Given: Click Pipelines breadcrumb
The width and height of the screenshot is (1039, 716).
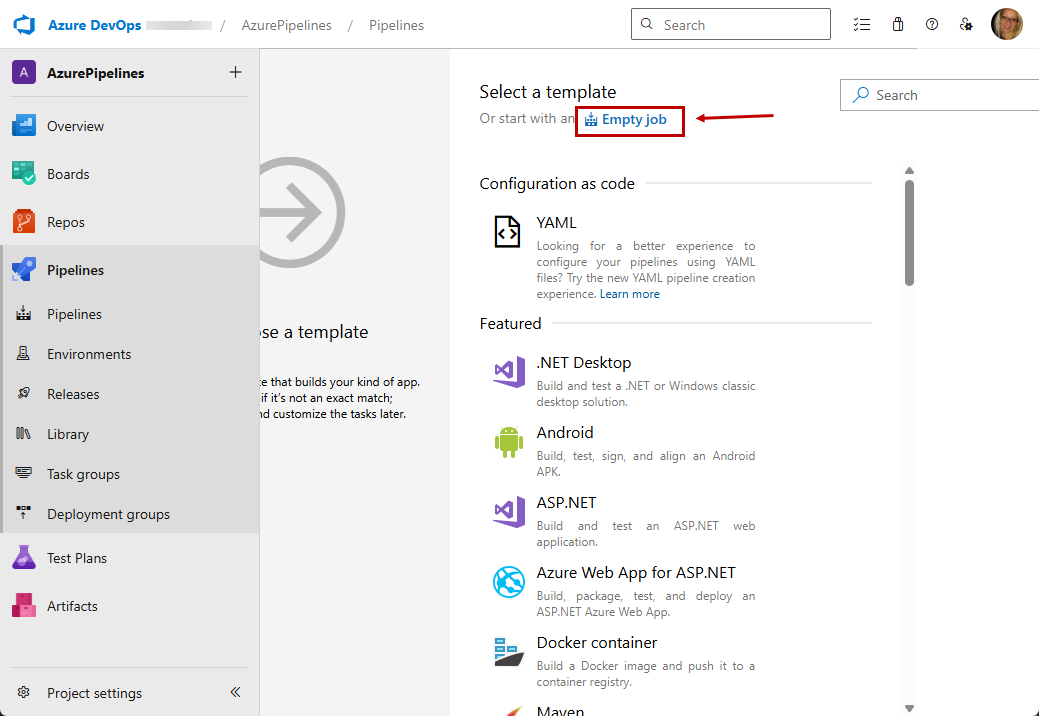Looking at the screenshot, I should point(396,25).
